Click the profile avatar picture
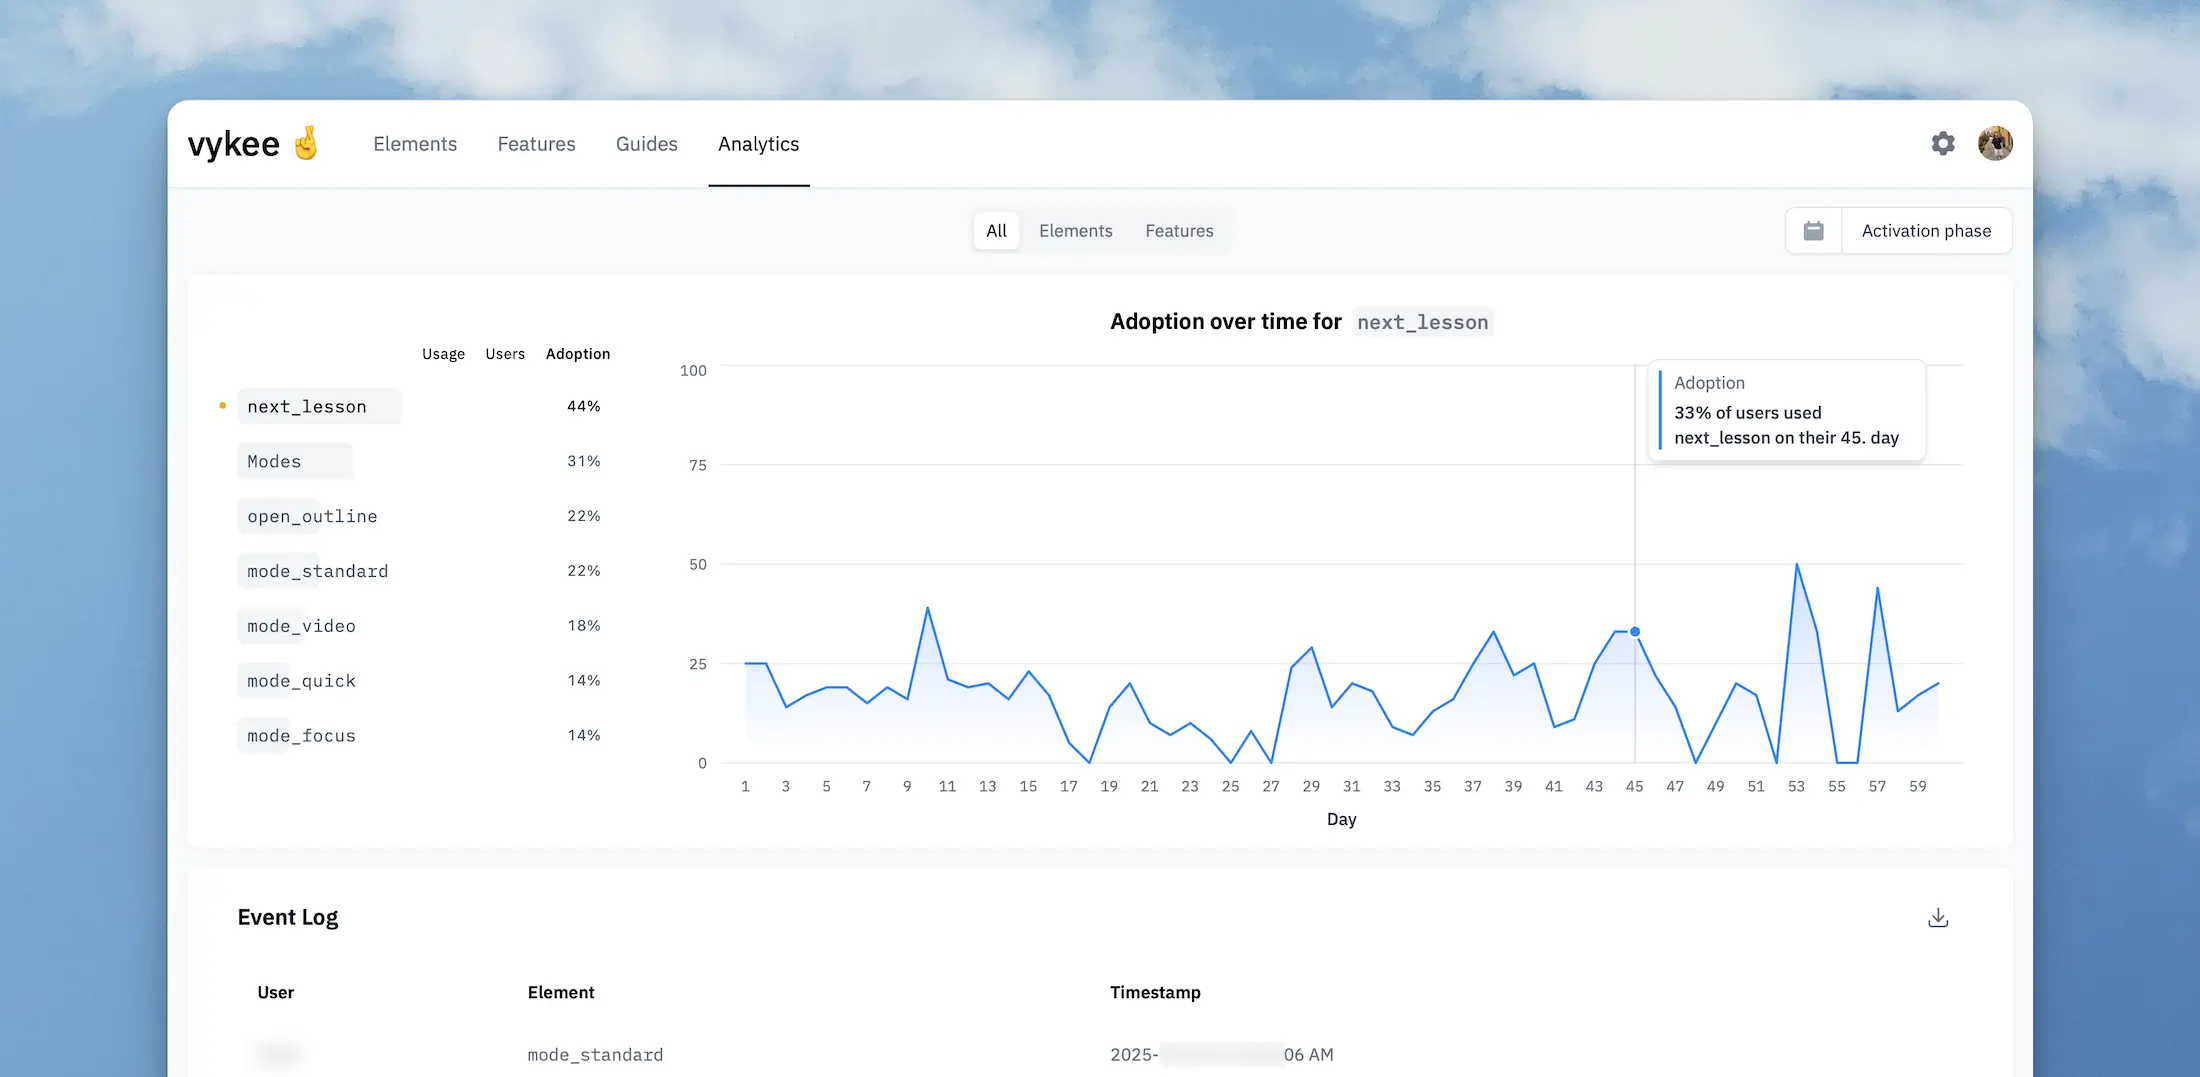 point(1995,143)
